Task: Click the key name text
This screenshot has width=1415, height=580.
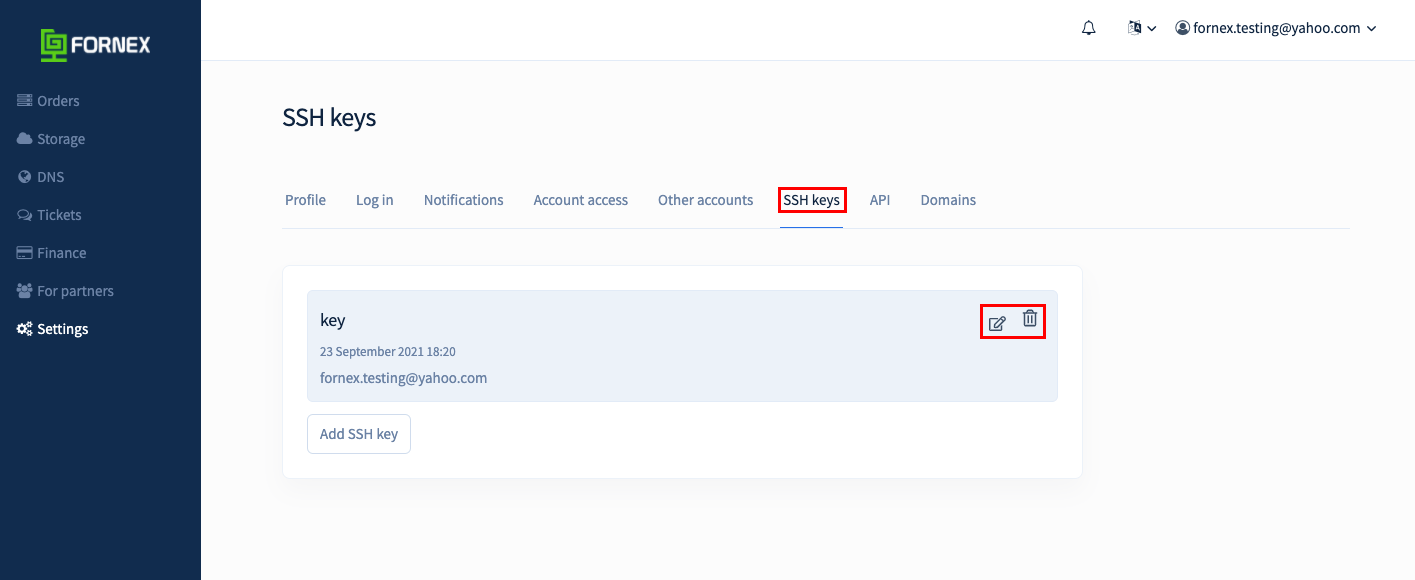Action: click(332, 321)
